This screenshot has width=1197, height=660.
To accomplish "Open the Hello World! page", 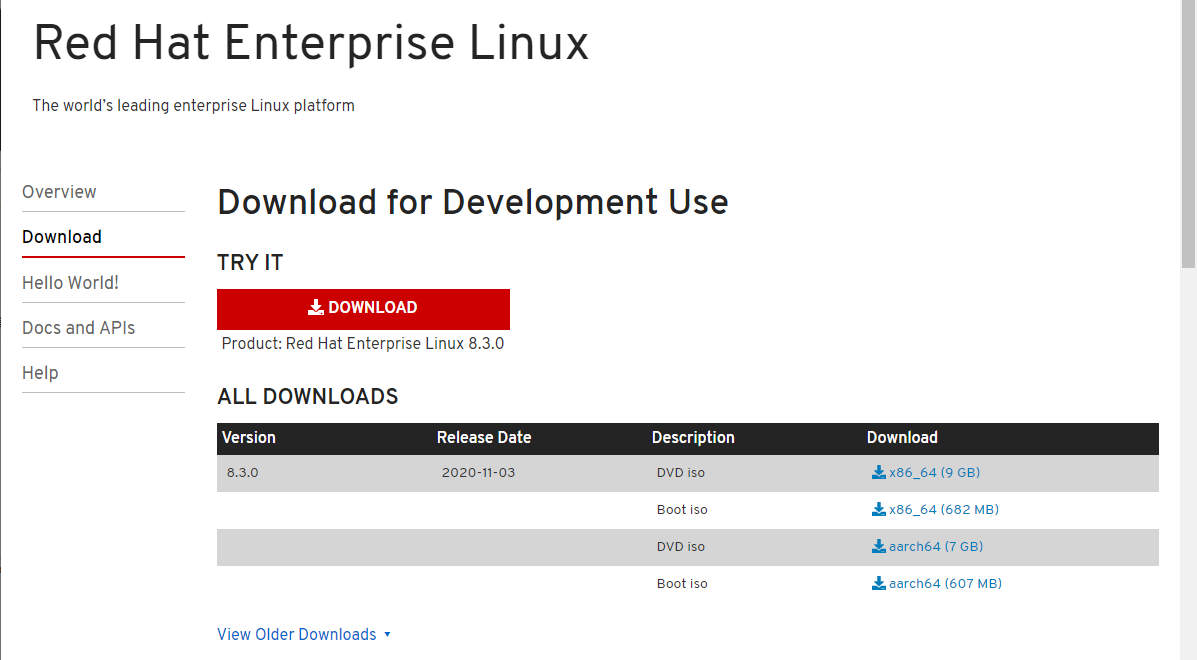I will [70, 283].
